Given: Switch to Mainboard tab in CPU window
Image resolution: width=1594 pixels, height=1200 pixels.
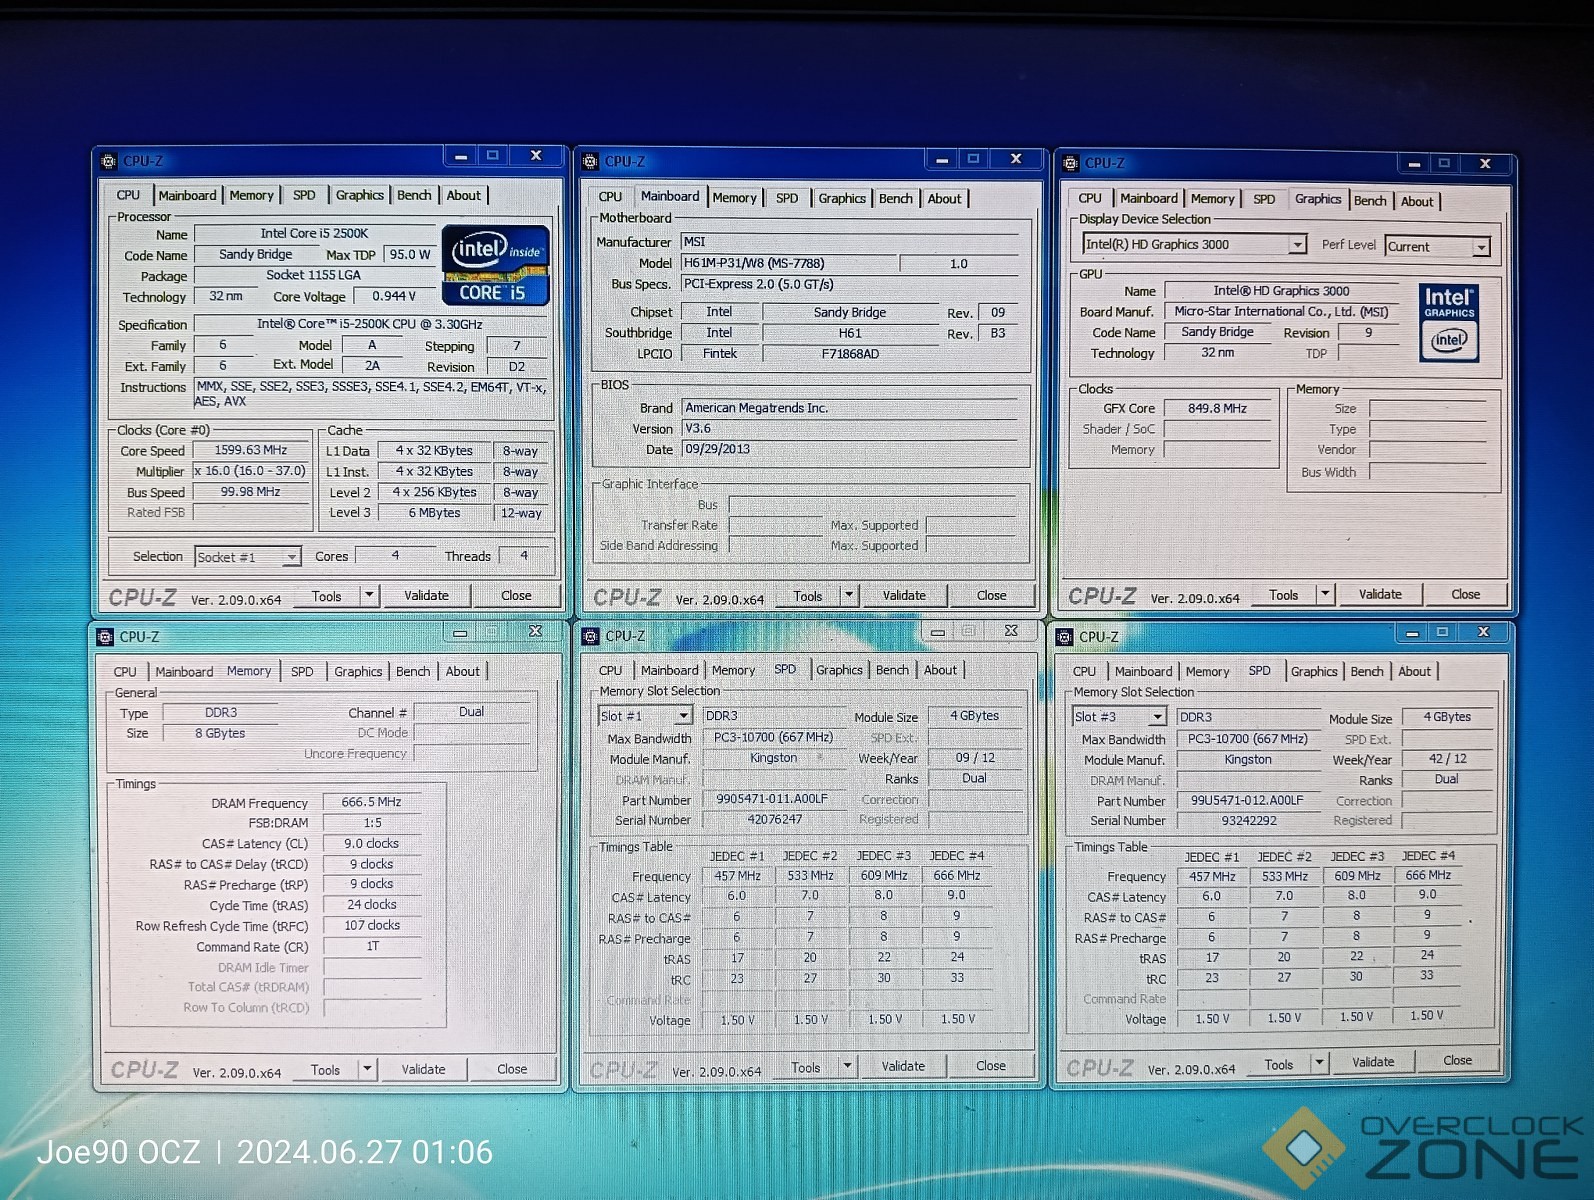Looking at the screenshot, I should pyautogui.click(x=187, y=195).
